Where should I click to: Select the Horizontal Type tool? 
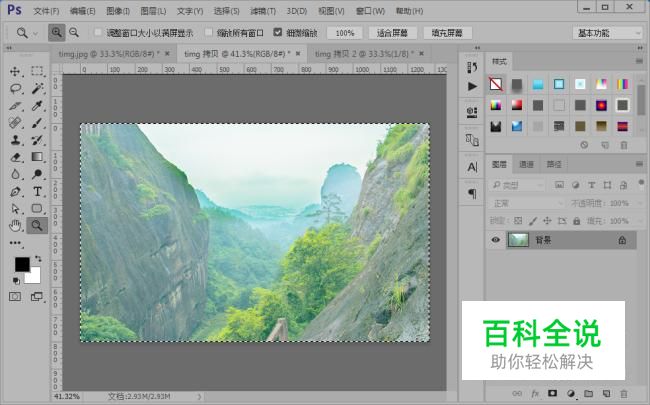pyautogui.click(x=37, y=192)
